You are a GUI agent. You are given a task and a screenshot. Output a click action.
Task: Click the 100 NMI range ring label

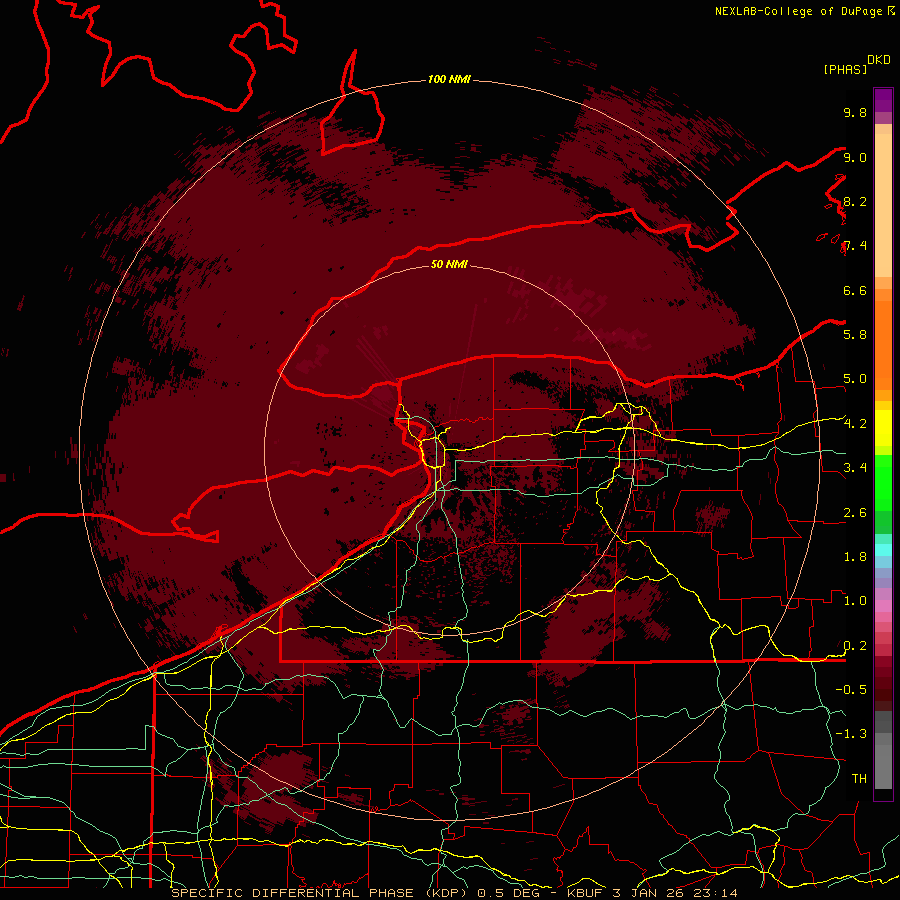[x=449, y=79]
